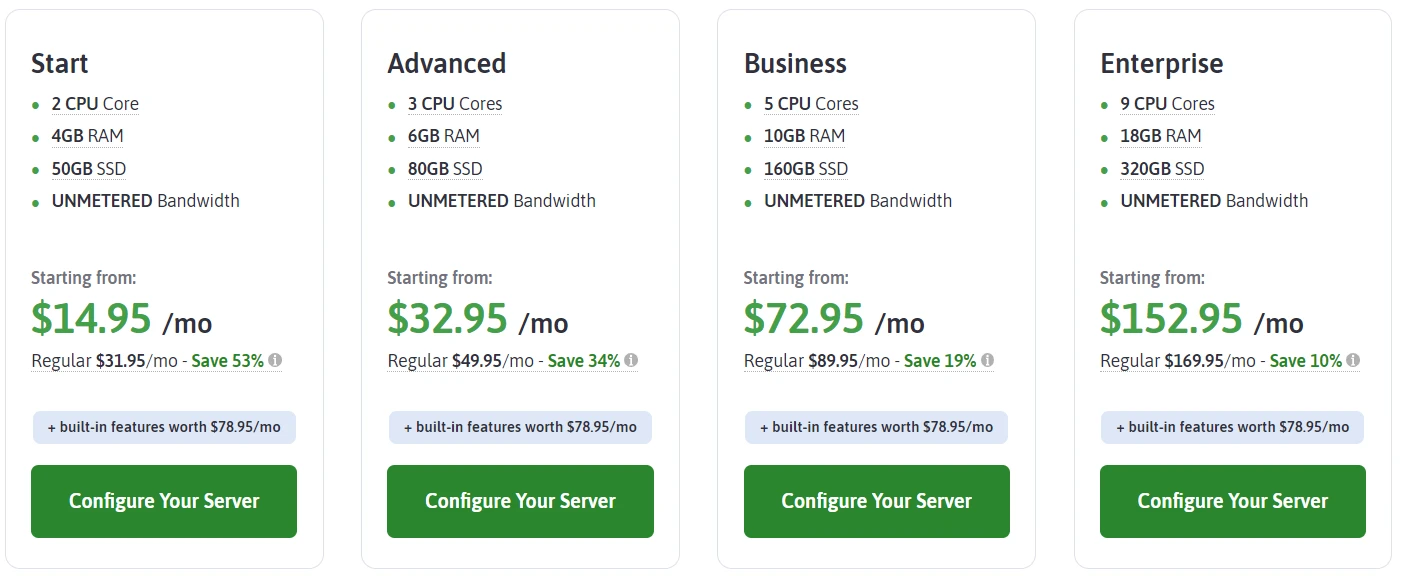Click the info icon beside Save 34%
Screen dimensions: 1401x576
point(633,359)
